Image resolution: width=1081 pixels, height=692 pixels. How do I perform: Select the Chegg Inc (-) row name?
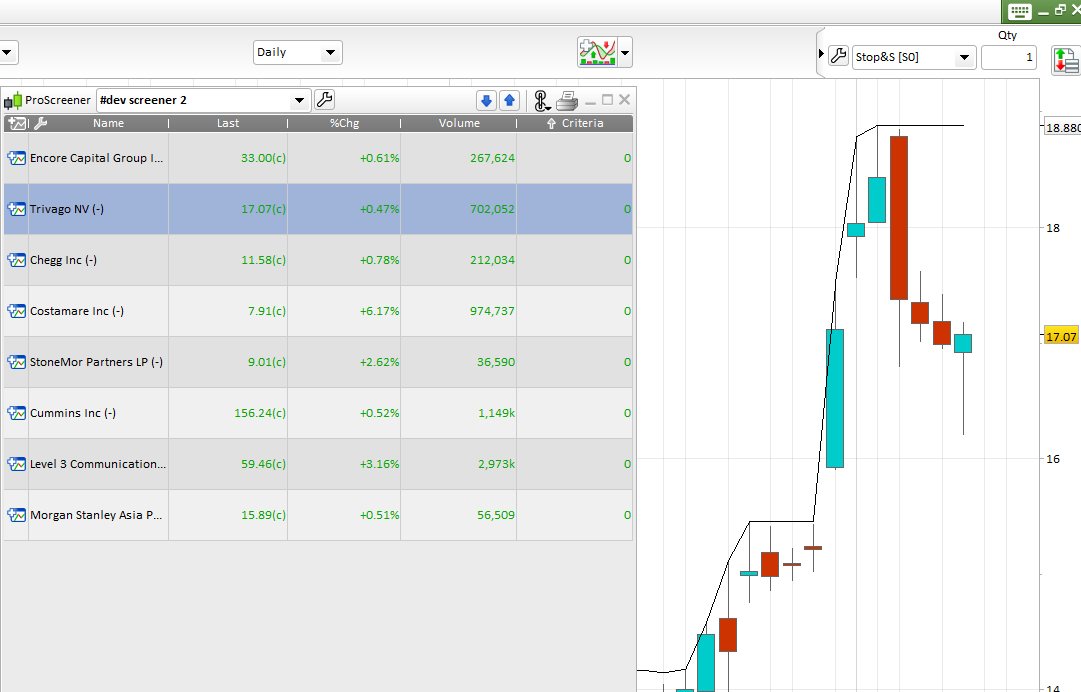pyautogui.click(x=63, y=260)
